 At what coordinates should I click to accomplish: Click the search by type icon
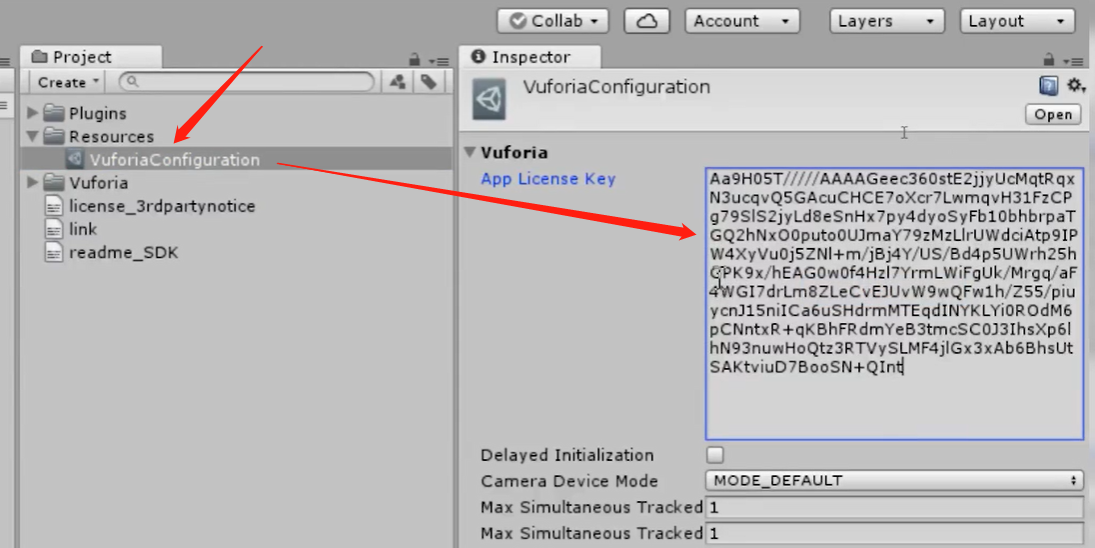[398, 82]
